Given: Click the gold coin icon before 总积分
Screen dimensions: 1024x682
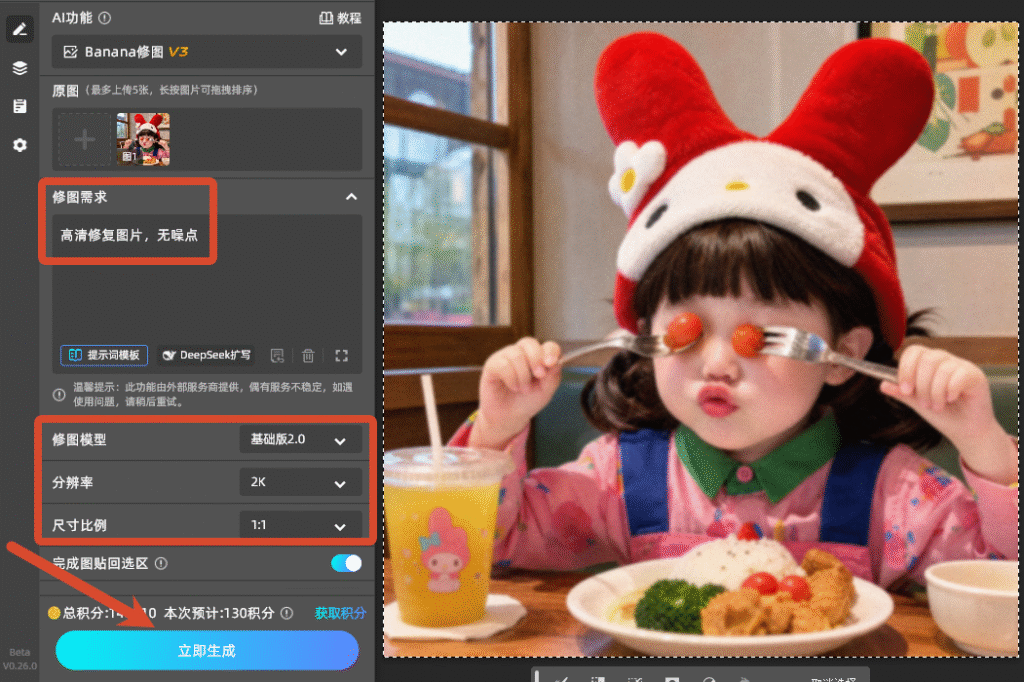Looking at the screenshot, I should [54, 613].
